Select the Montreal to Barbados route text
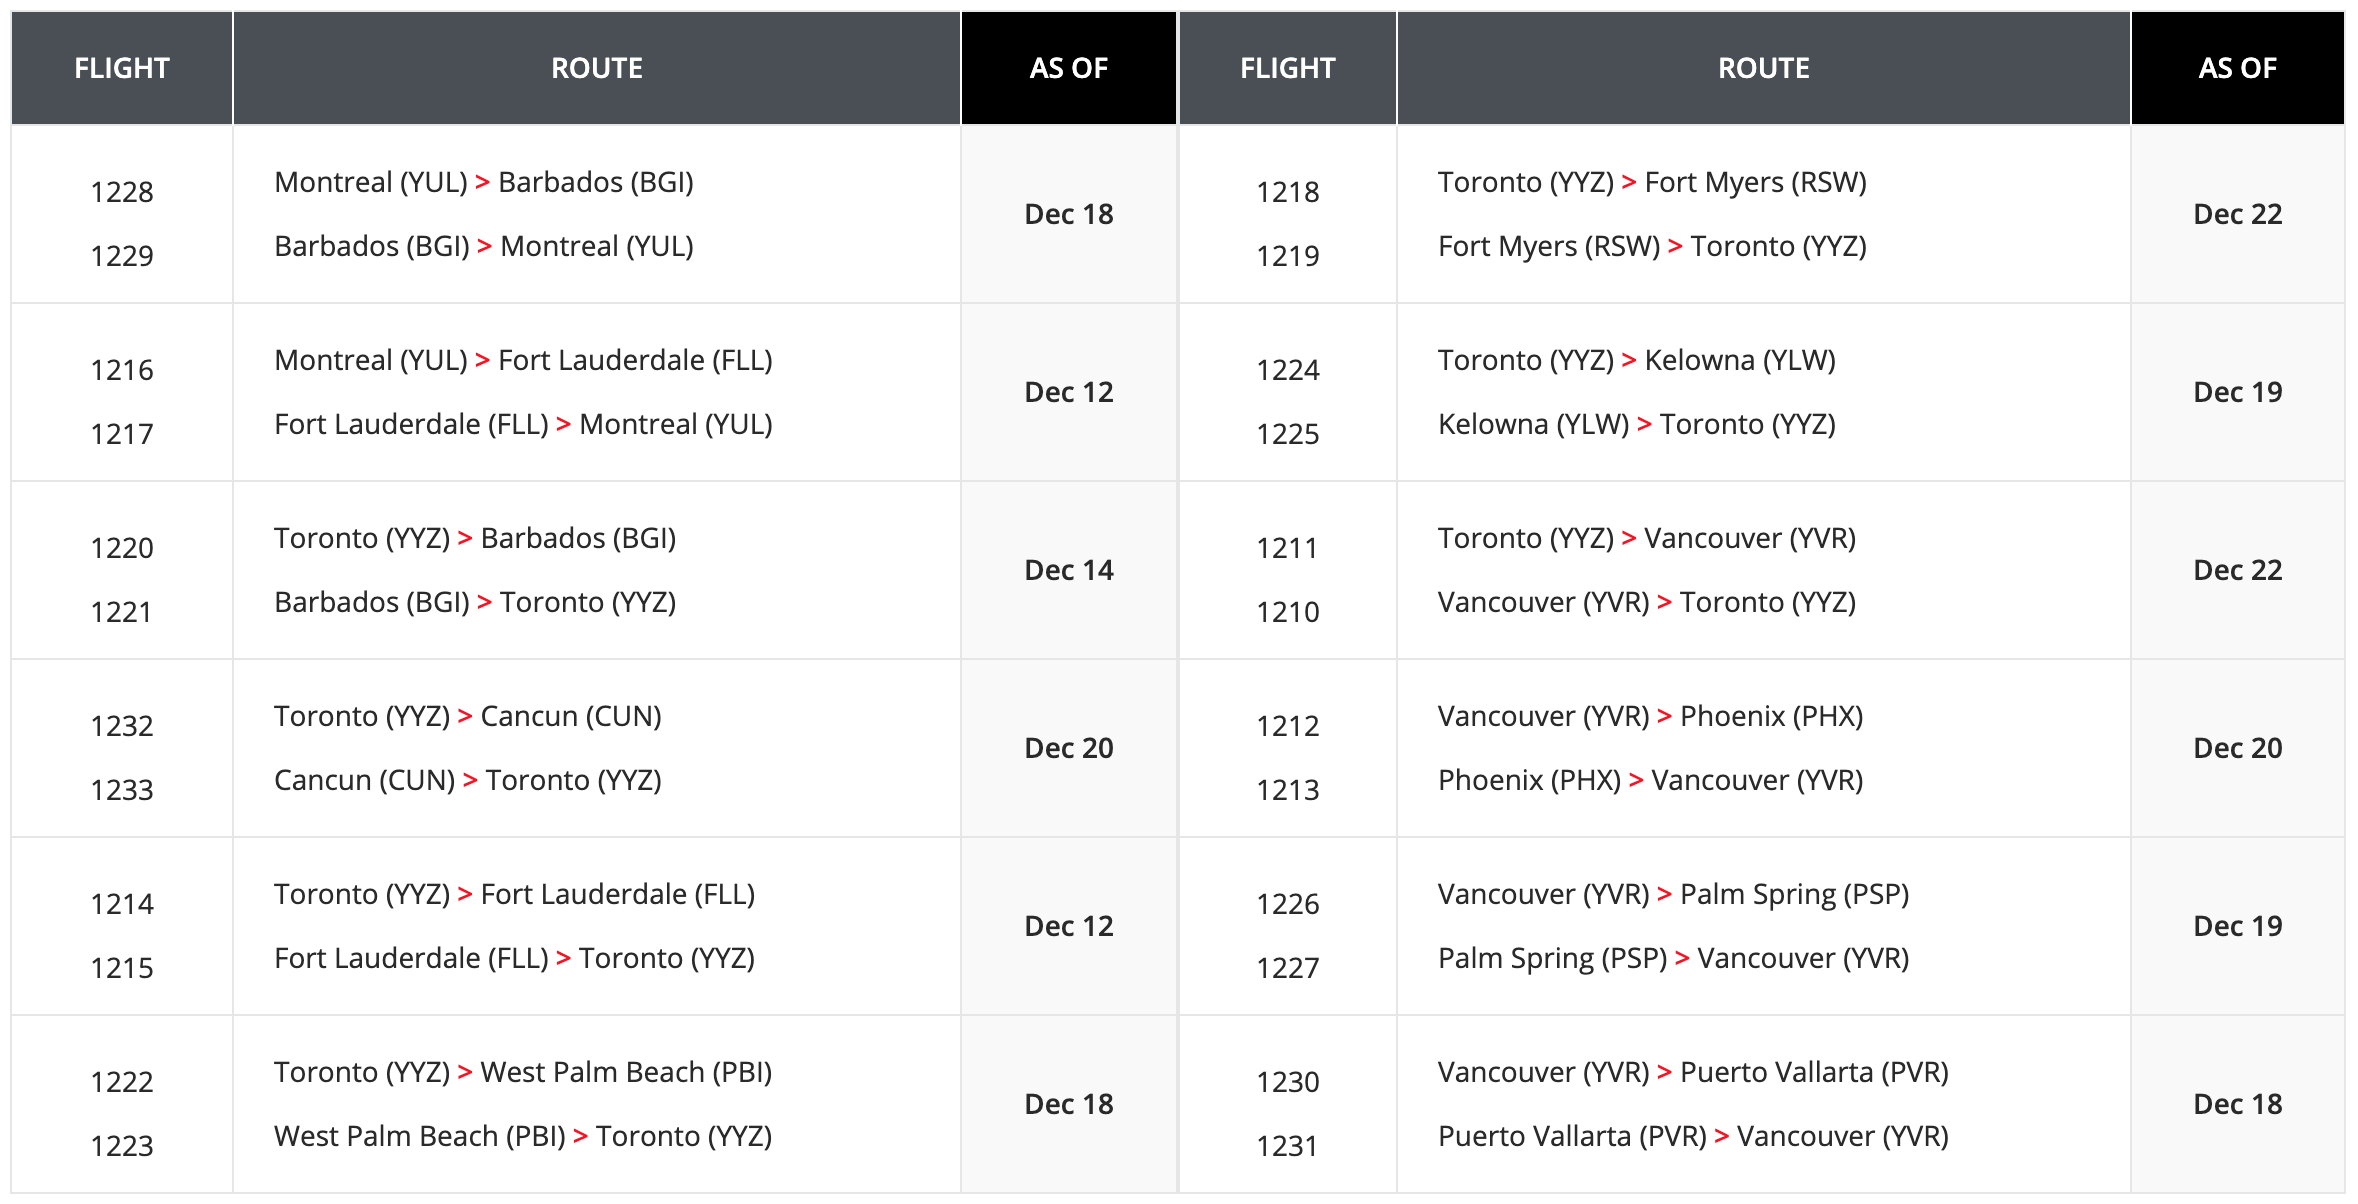Image resolution: width=2358 pixels, height=1204 pixels. pos(484,183)
